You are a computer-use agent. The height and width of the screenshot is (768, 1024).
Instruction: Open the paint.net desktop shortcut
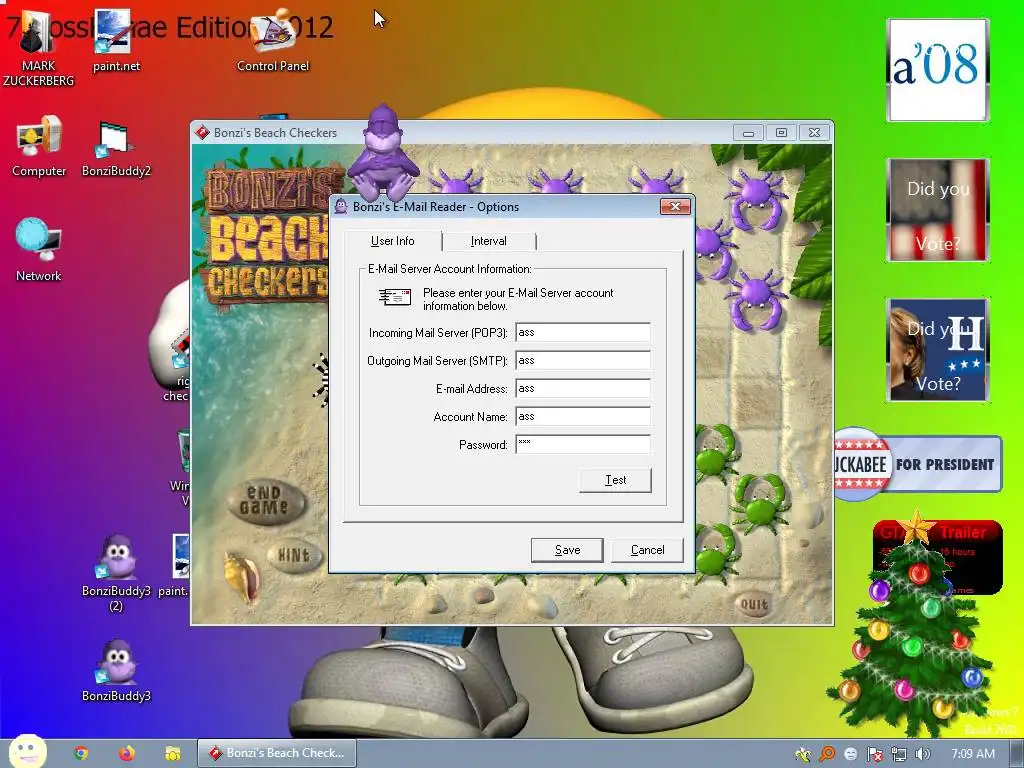[x=116, y=41]
